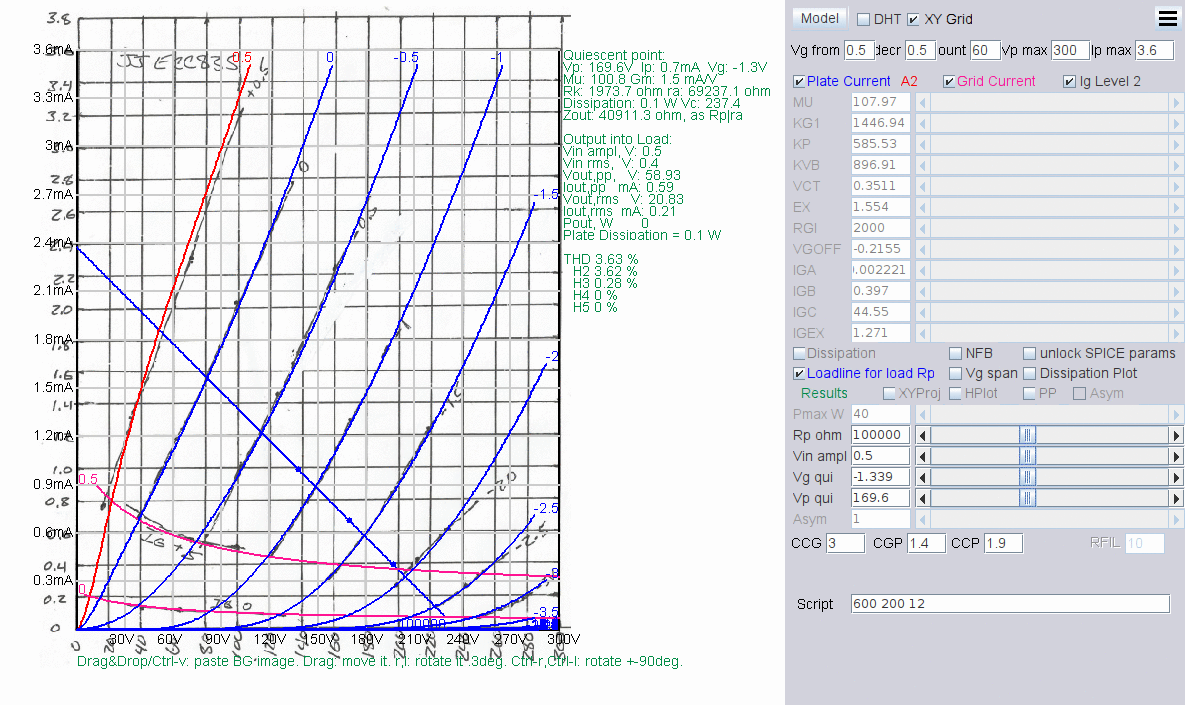Toggle the XY Grid checkbox
Viewport: 1185px width, 705px height.
[x=913, y=19]
